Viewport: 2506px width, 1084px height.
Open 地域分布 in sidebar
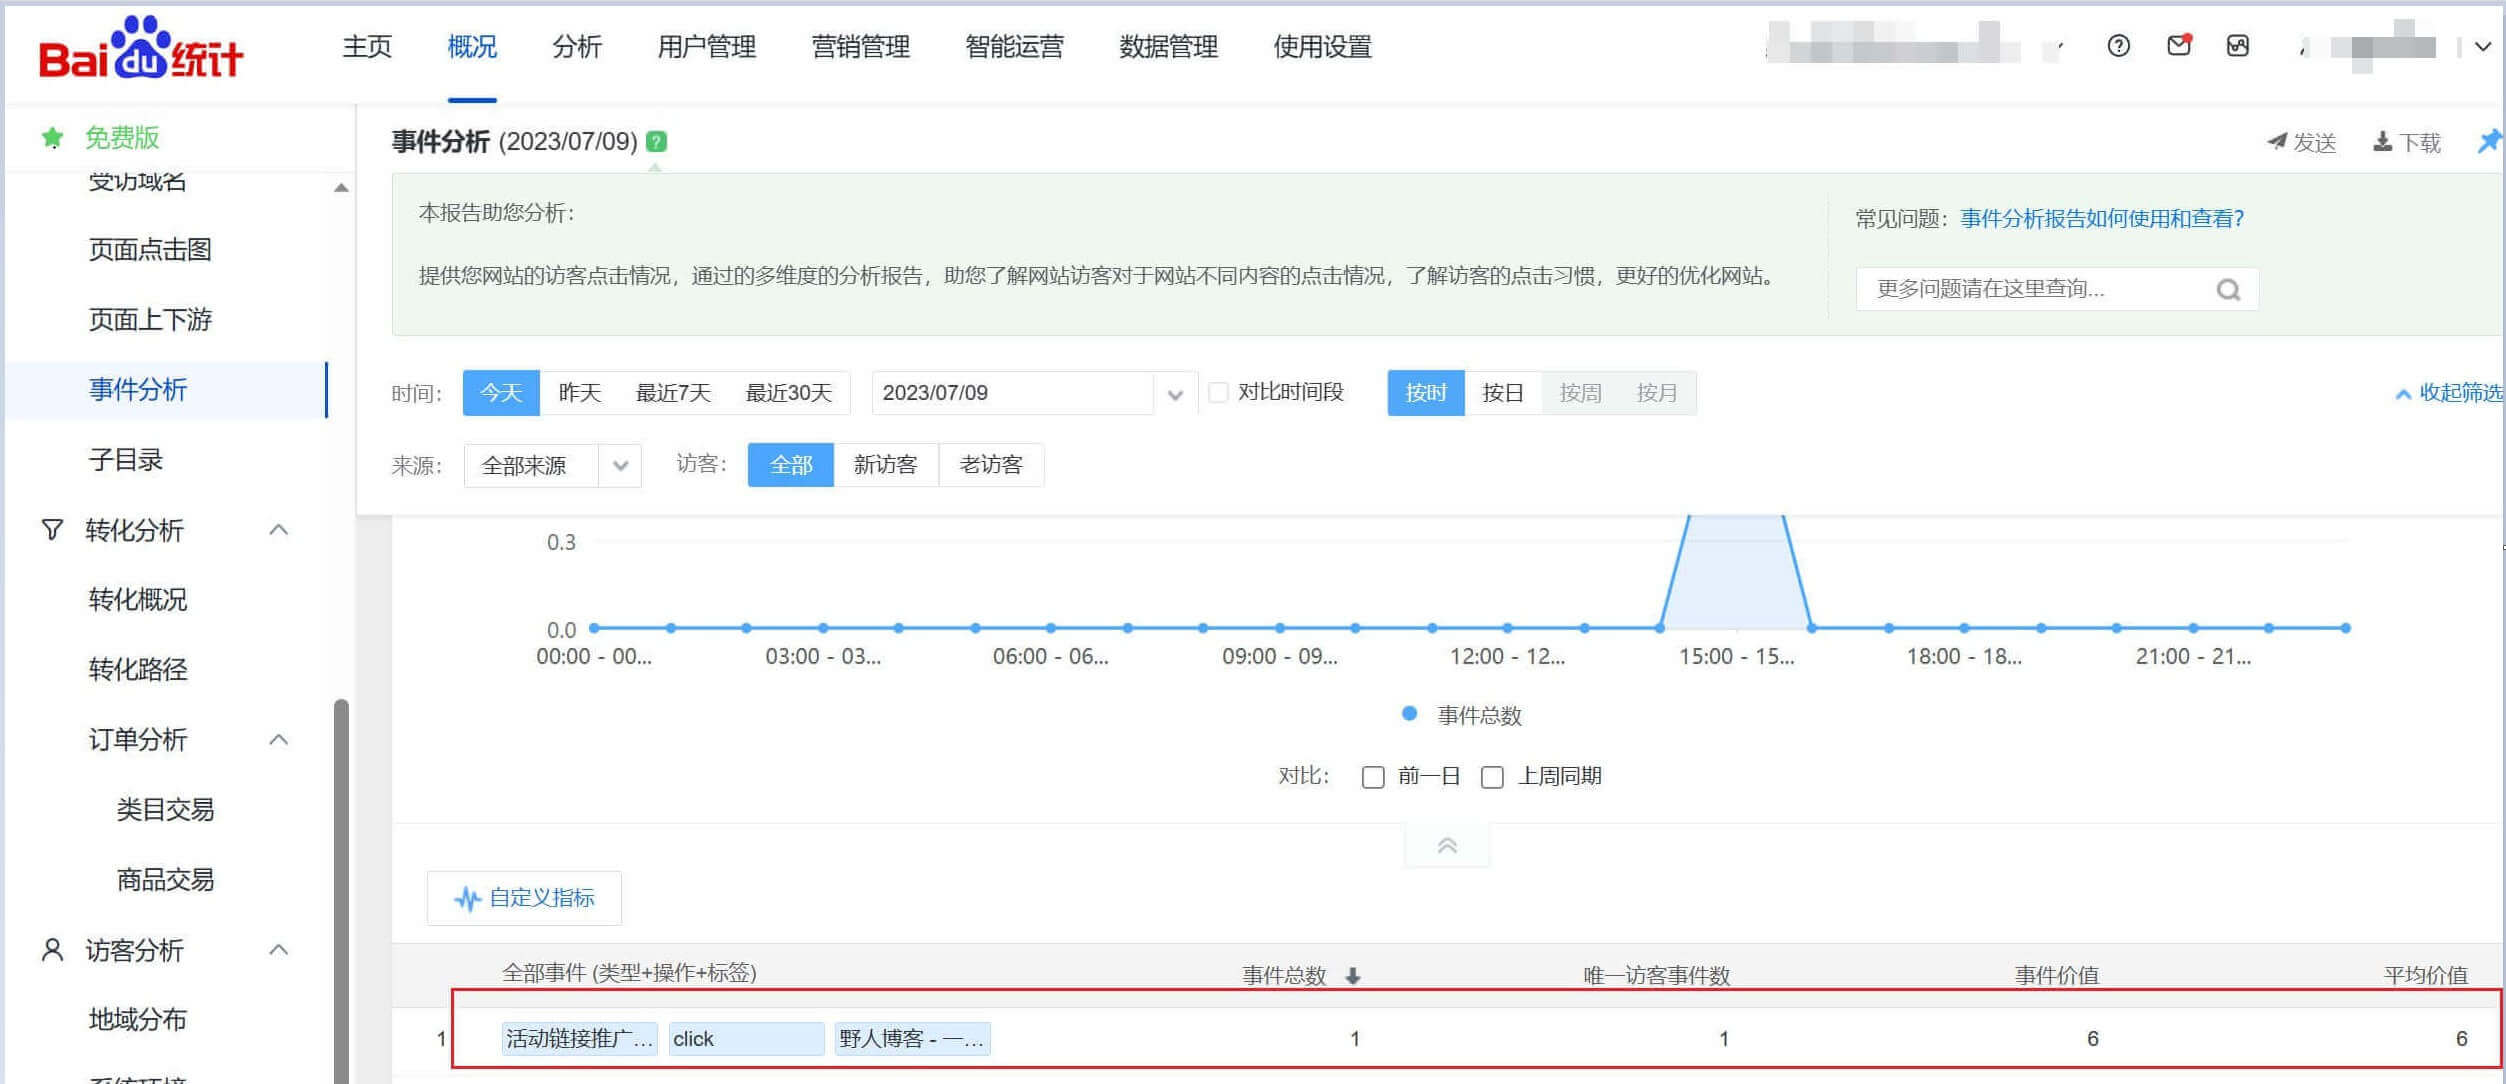(x=138, y=1019)
